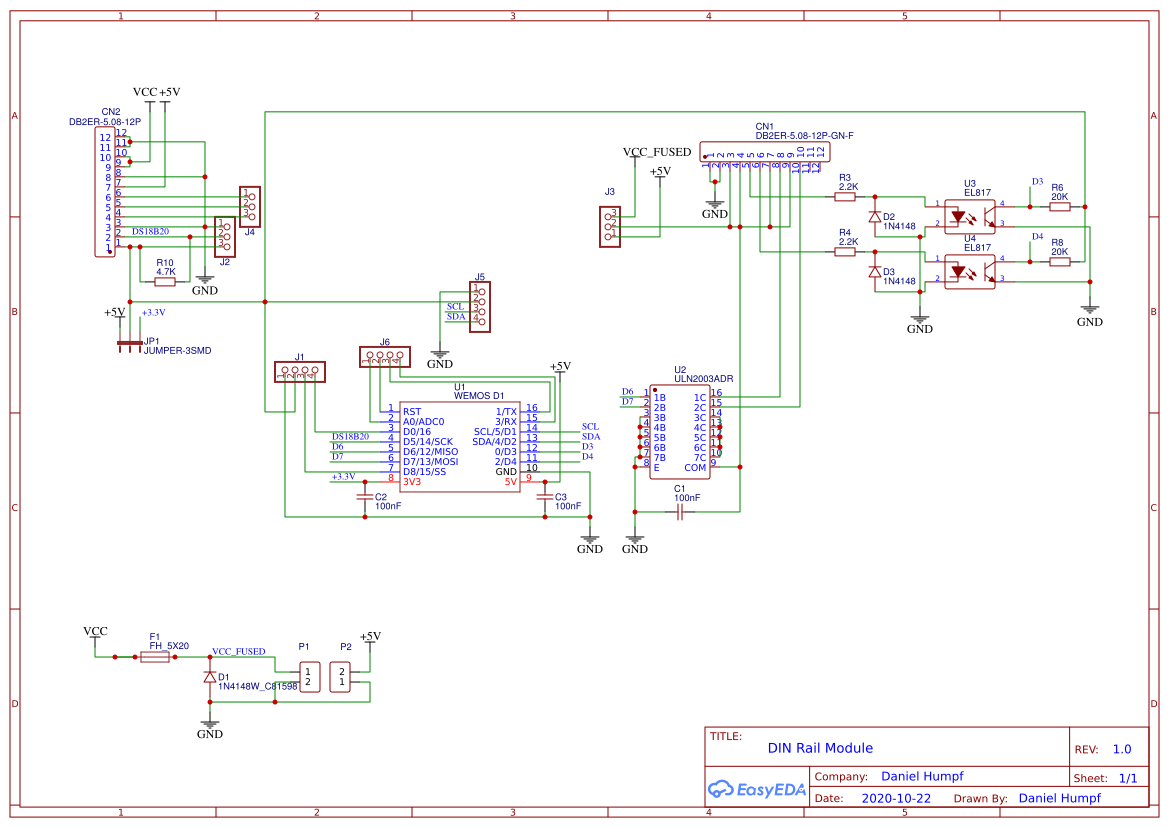
Task: Select the C2 100nF capacitor symbol
Action: point(365,496)
